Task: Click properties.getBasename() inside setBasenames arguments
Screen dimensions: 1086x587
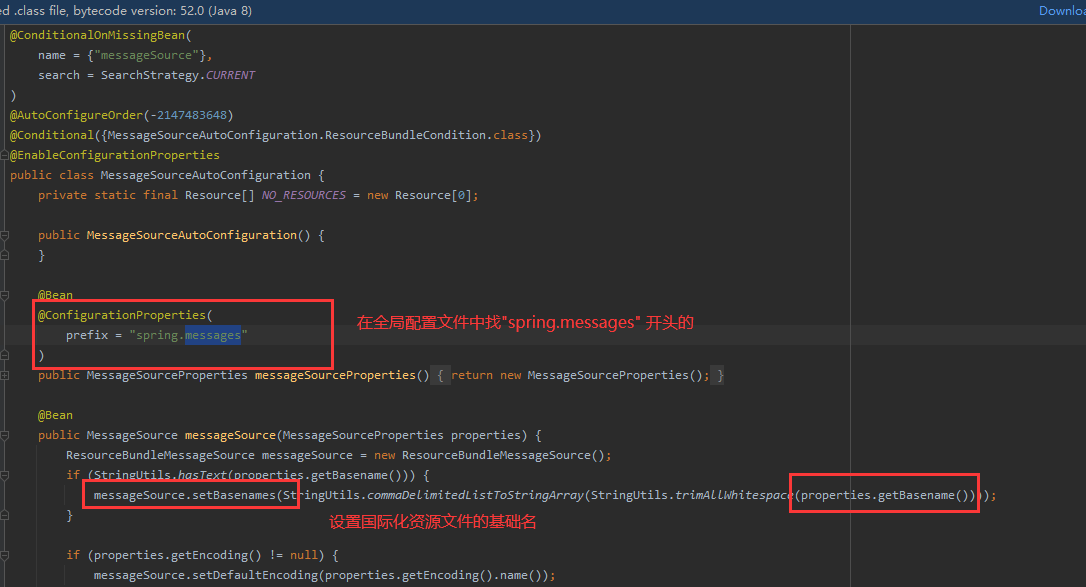Action: [x=887, y=496]
